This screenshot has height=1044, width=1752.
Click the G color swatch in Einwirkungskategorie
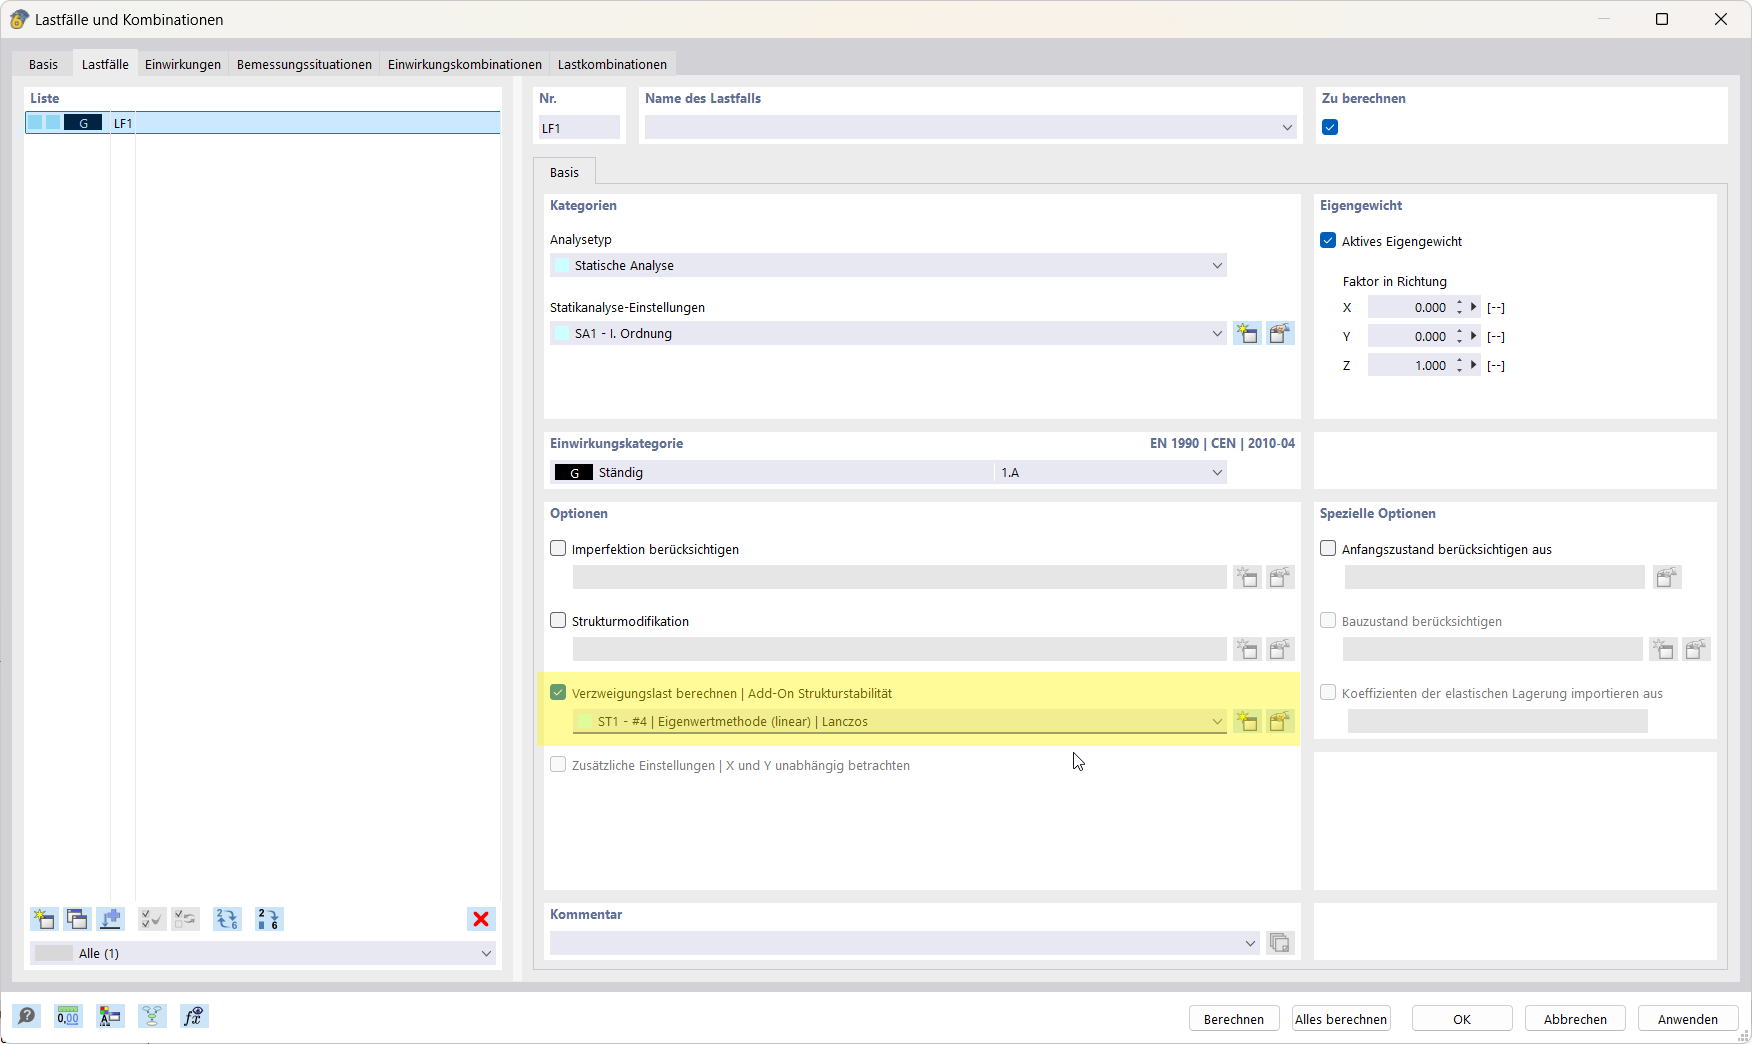[x=574, y=473]
